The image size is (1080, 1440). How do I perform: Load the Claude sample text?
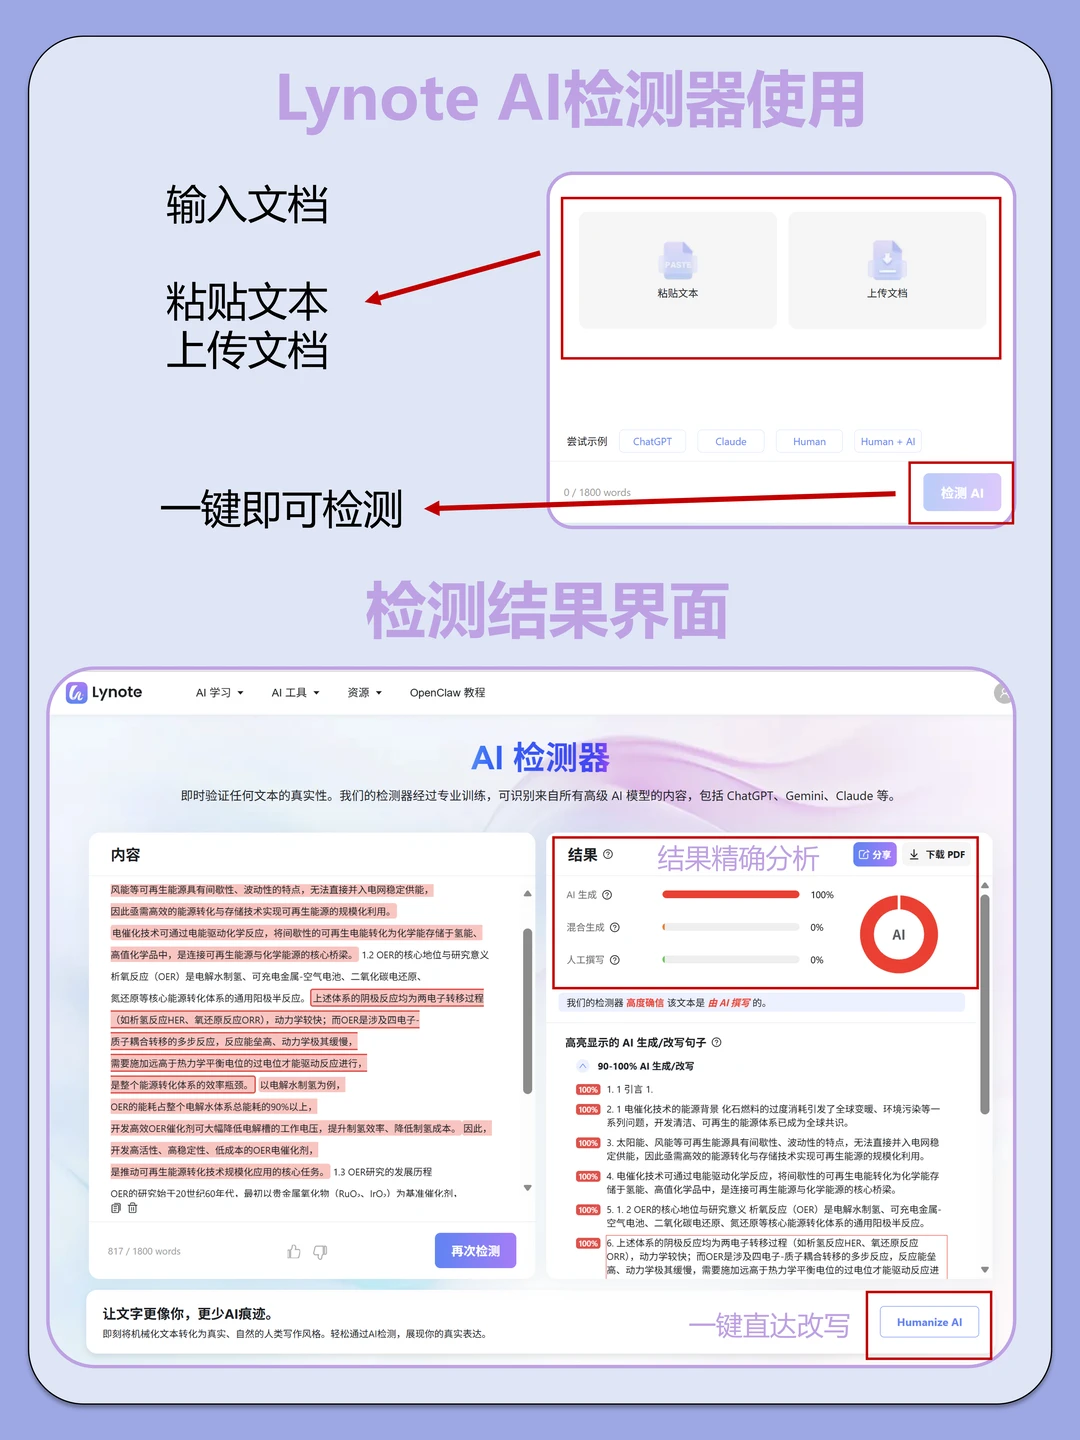point(731,441)
